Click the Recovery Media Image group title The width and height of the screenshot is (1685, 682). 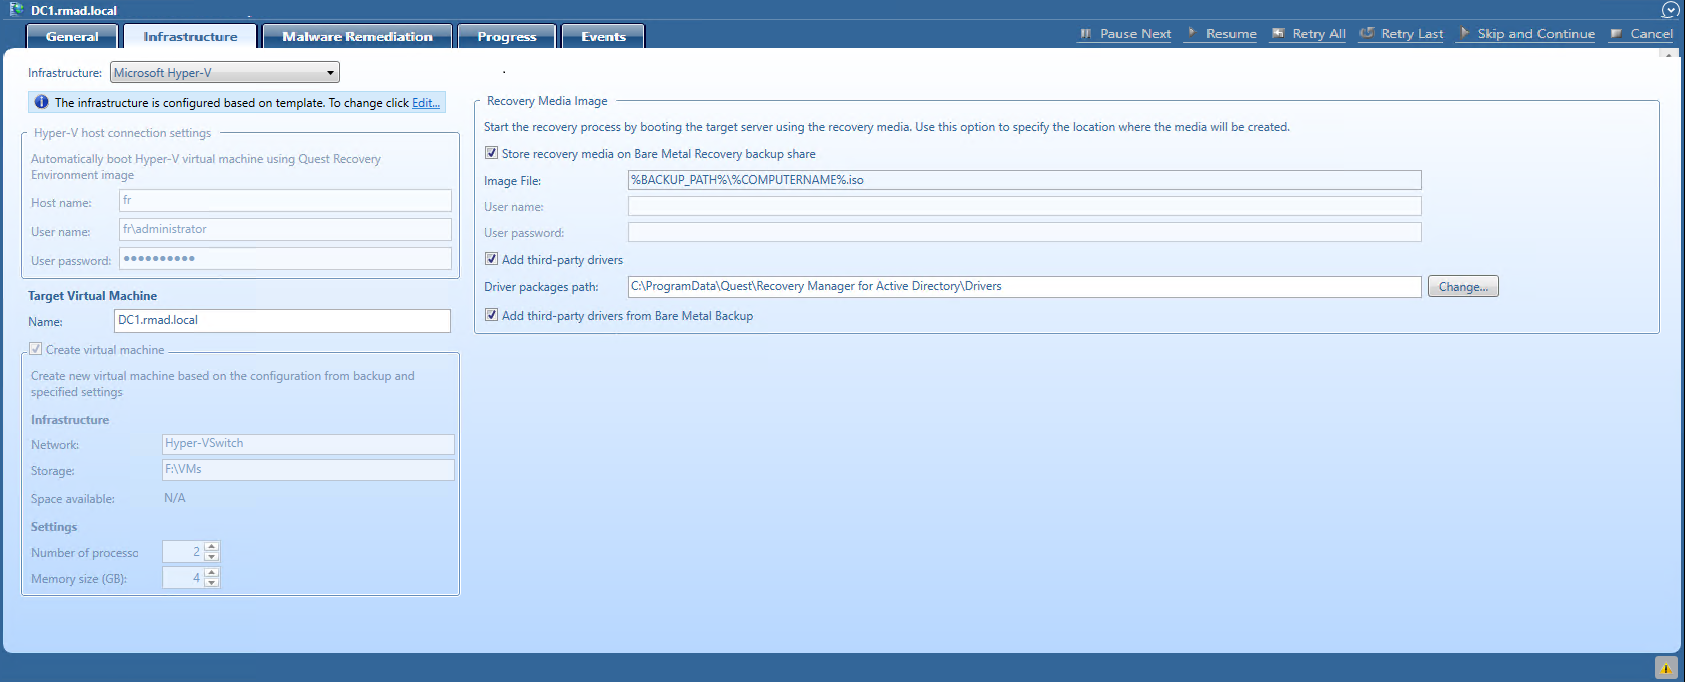tap(547, 101)
